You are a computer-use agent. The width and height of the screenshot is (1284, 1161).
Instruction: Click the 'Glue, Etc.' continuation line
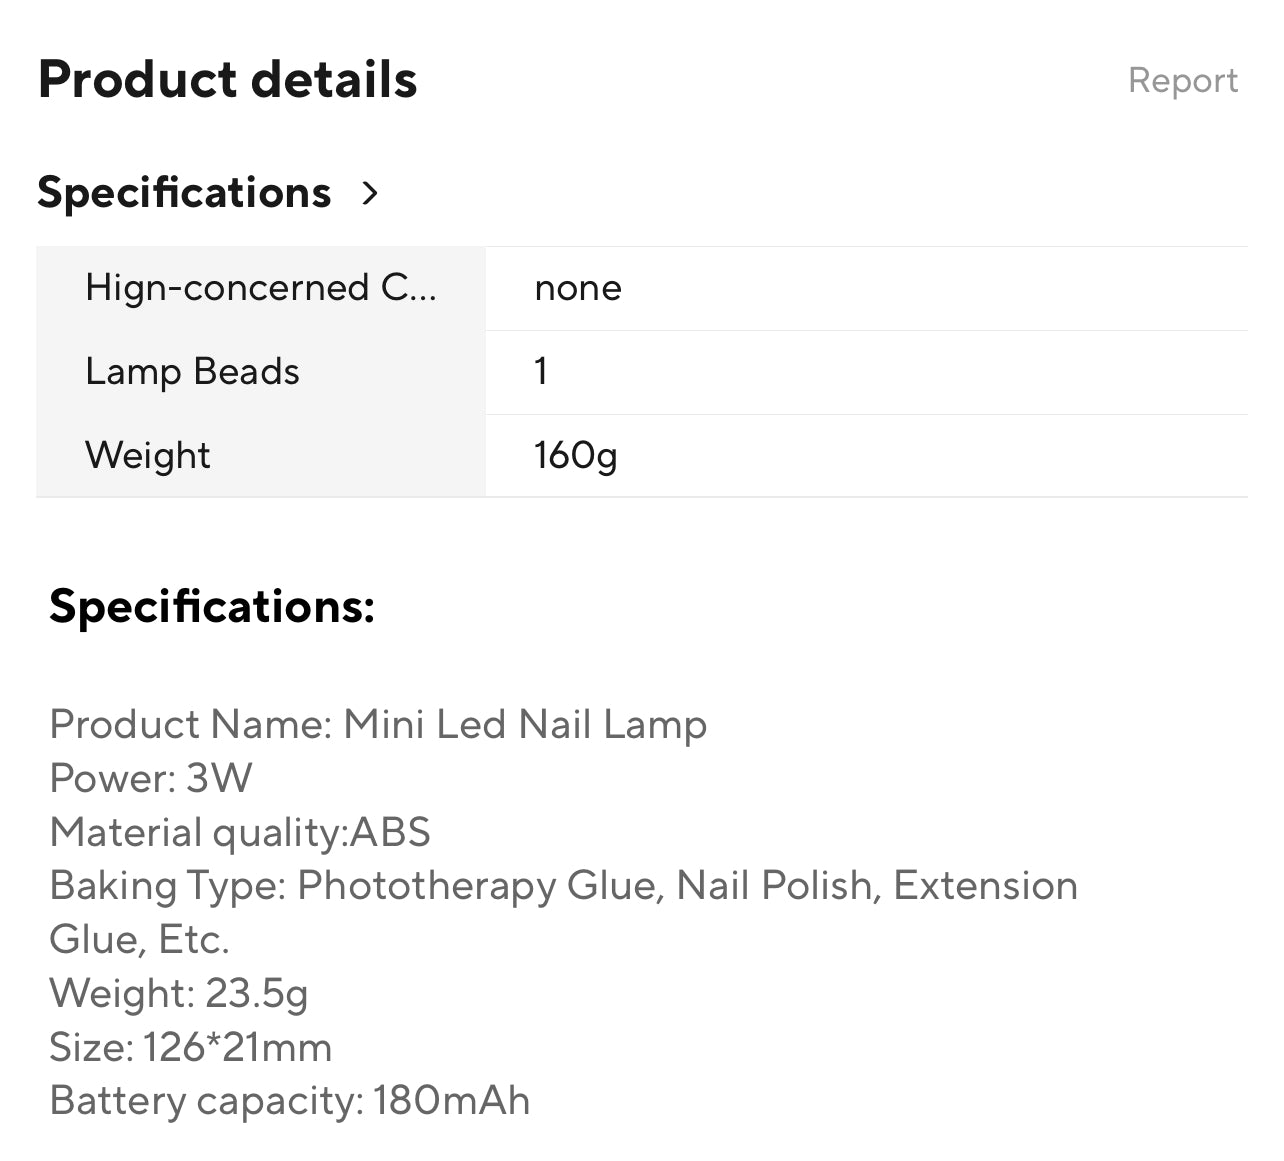[139, 939]
